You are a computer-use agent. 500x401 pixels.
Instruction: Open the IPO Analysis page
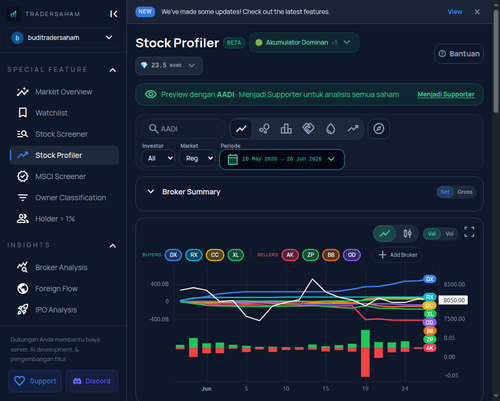point(63,310)
